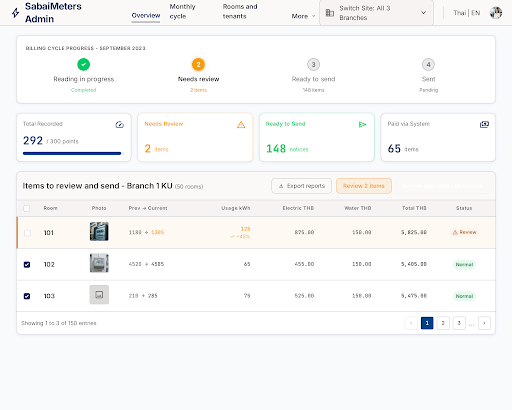Go to the Overview tab
Screen dimensions: 512x410
coord(146,15)
